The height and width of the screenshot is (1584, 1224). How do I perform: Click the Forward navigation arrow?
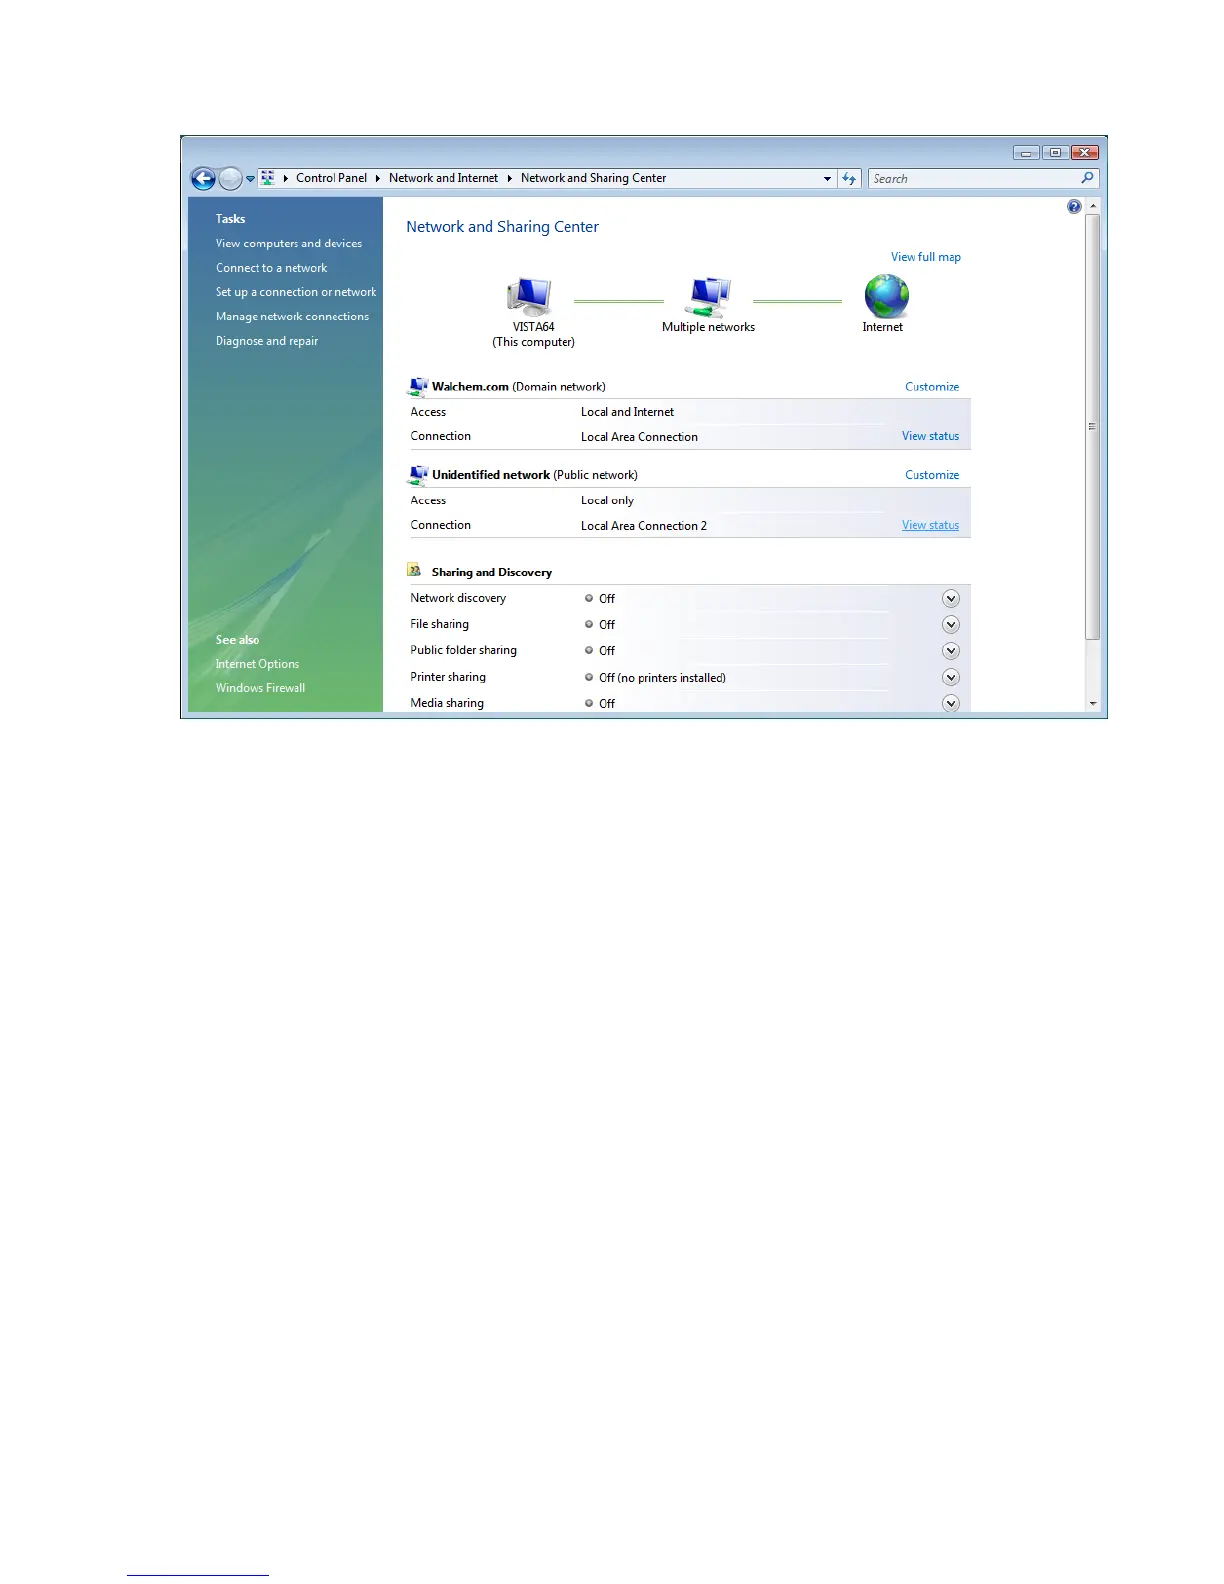coord(230,179)
